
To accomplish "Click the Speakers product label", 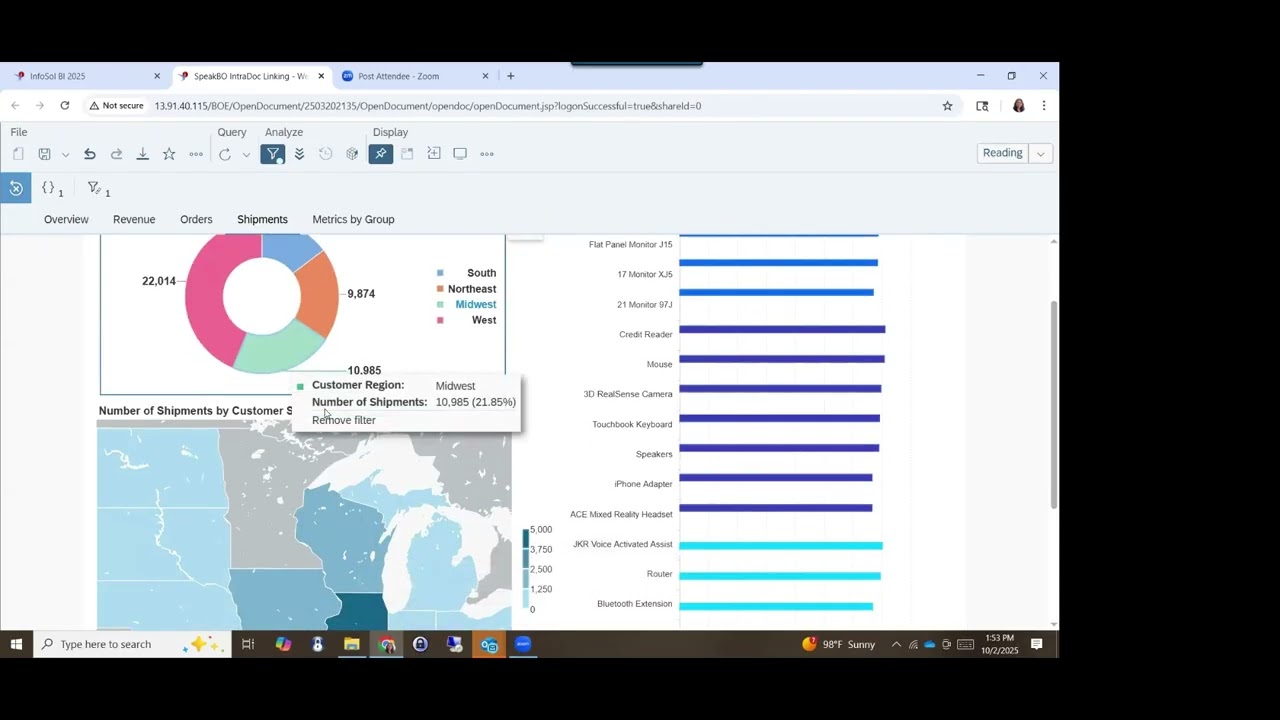I will 654,454.
